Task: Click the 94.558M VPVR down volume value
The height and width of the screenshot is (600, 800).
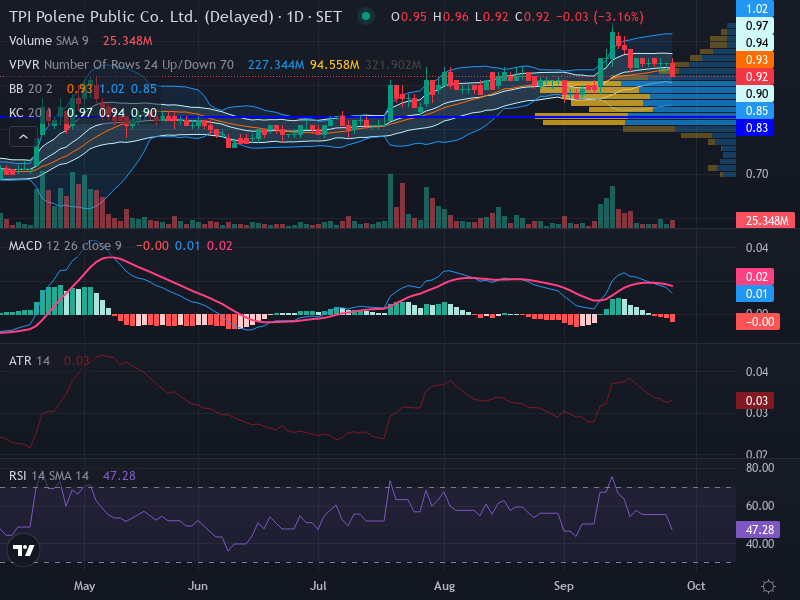Action: point(335,65)
